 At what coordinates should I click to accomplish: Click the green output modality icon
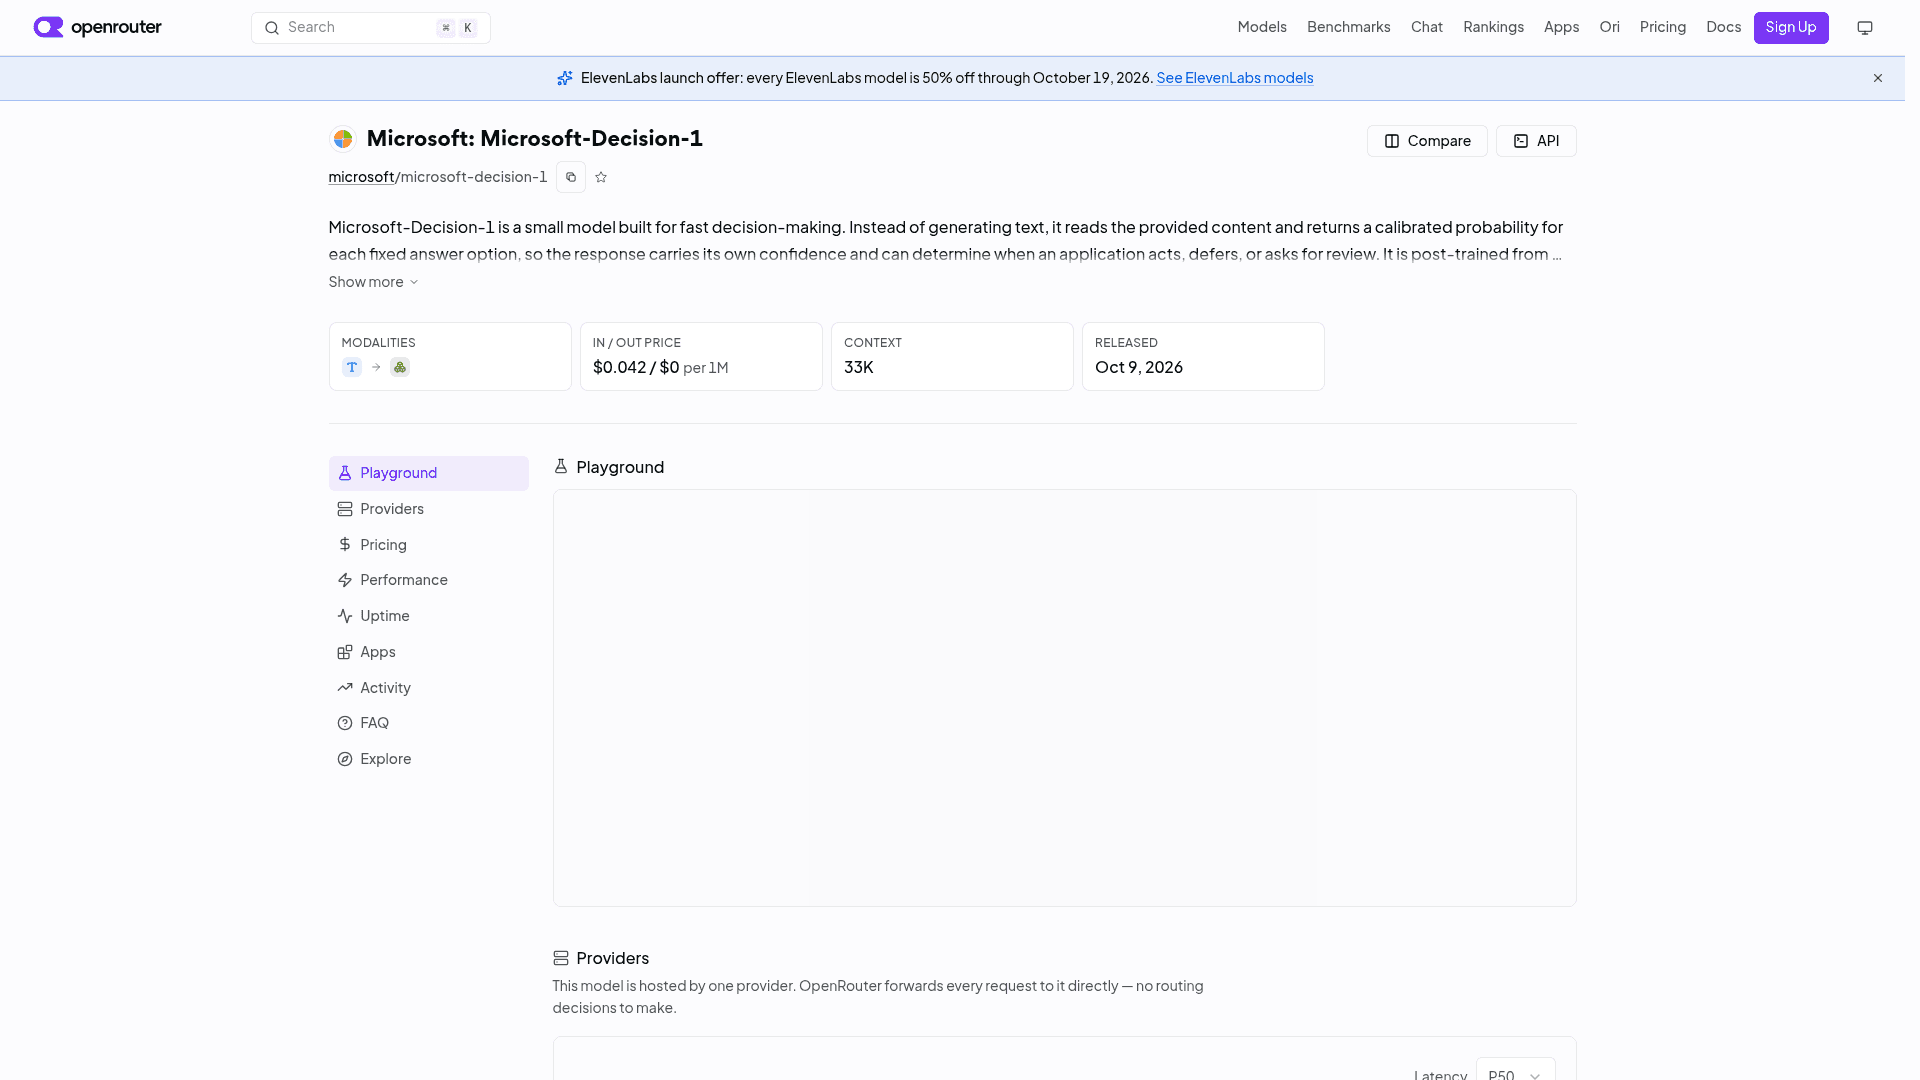400,367
